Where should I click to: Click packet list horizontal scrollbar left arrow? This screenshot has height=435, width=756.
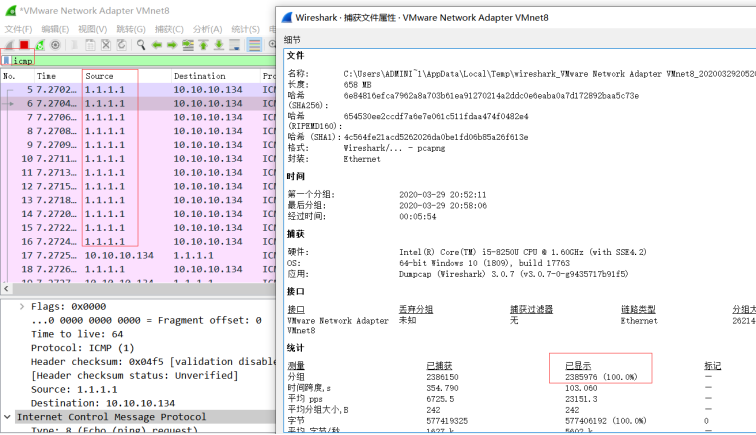(6, 288)
